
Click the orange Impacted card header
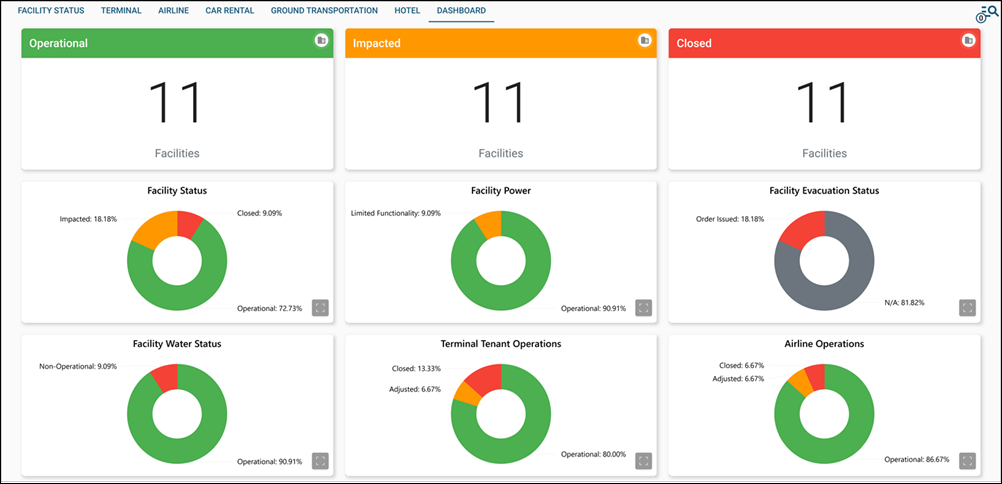coord(480,44)
